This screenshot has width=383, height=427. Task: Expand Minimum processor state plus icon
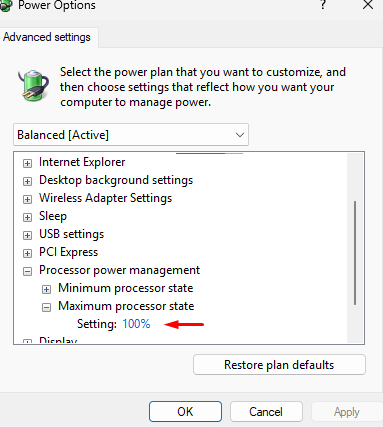(46, 289)
